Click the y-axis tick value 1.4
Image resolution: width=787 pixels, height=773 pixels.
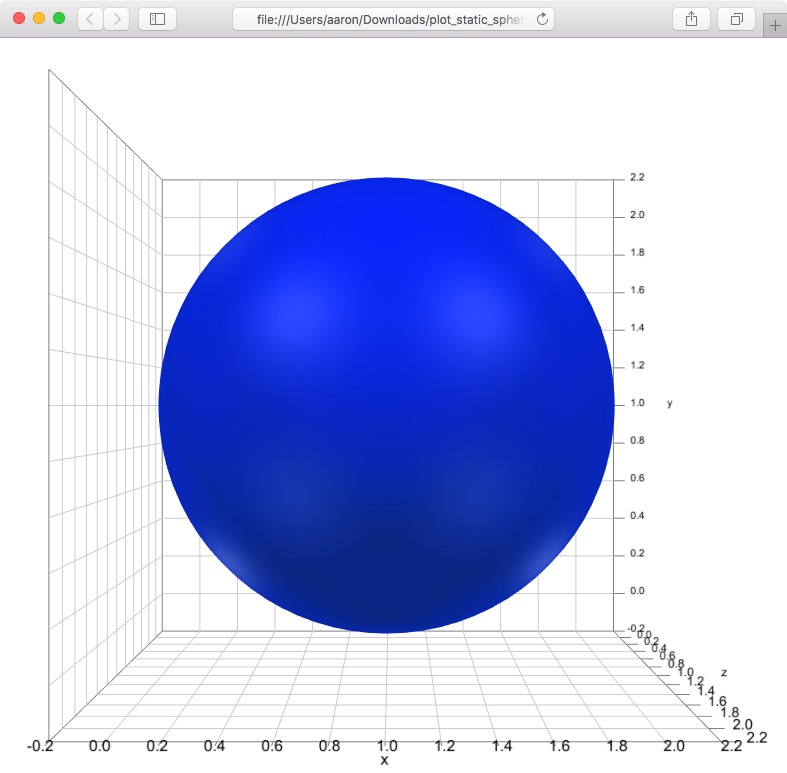[x=637, y=328]
